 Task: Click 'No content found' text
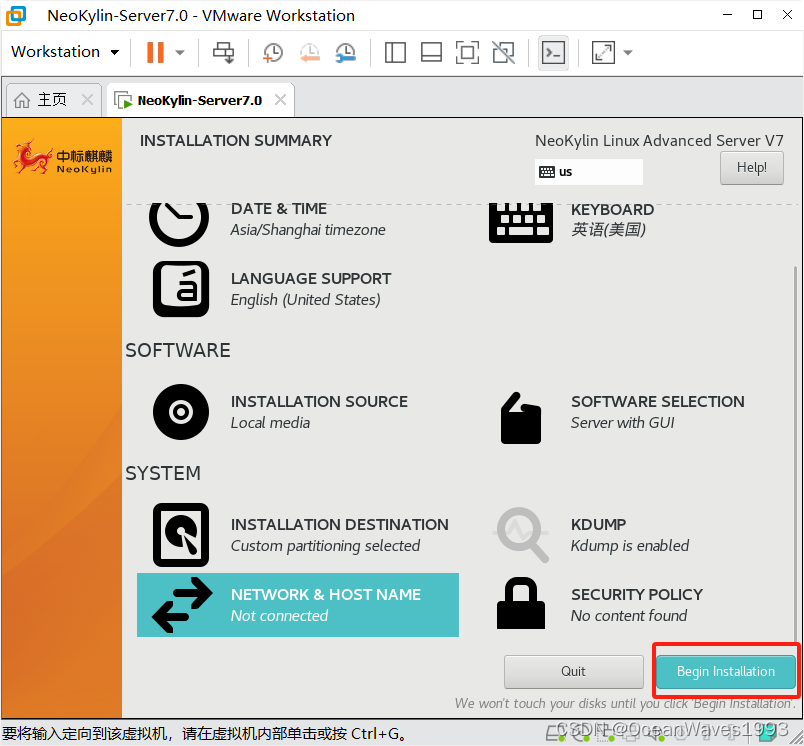click(x=629, y=615)
